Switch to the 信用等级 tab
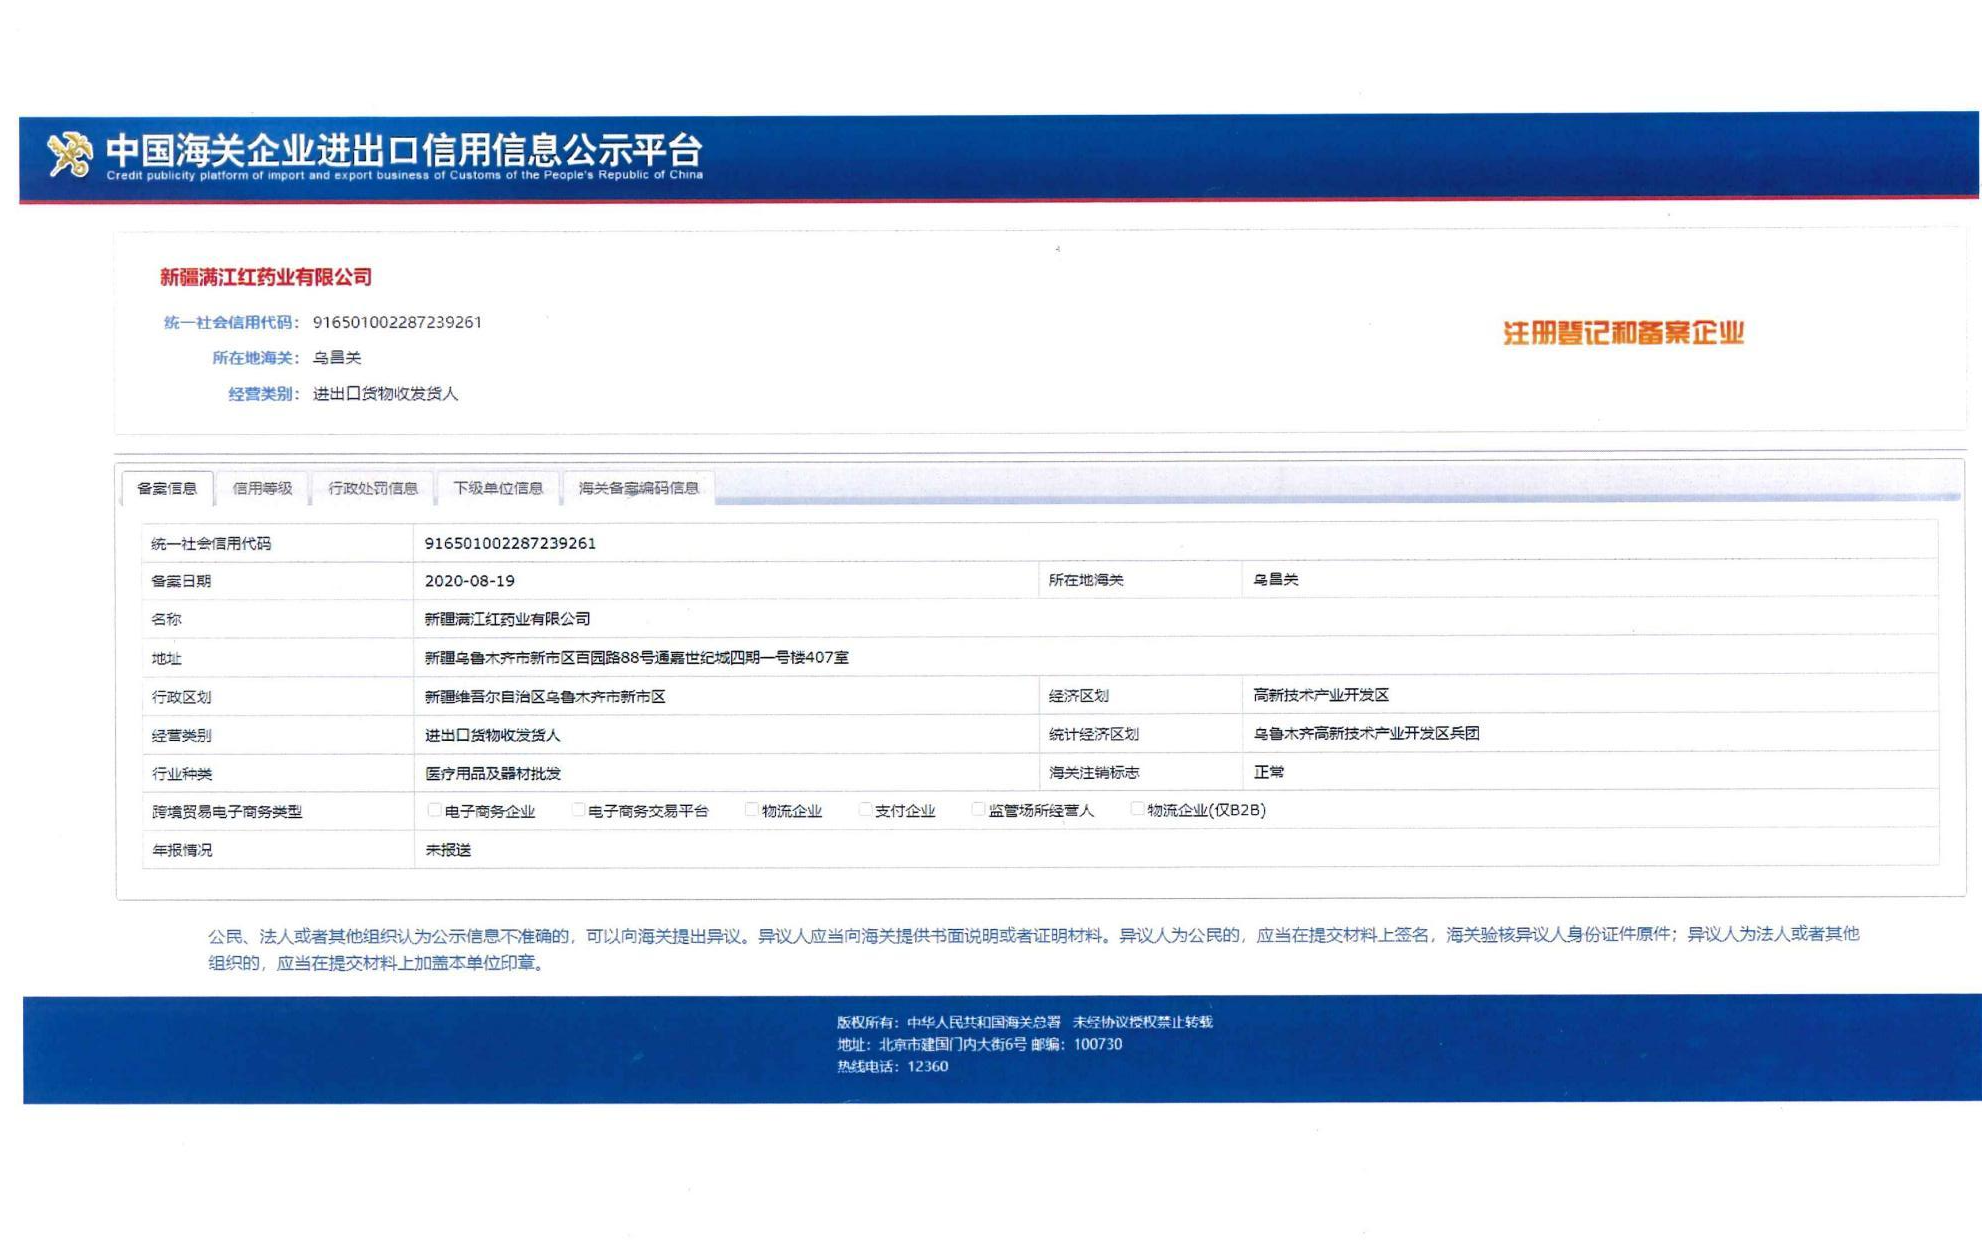Screen dimensions: 1982x1240 click(x=262, y=488)
